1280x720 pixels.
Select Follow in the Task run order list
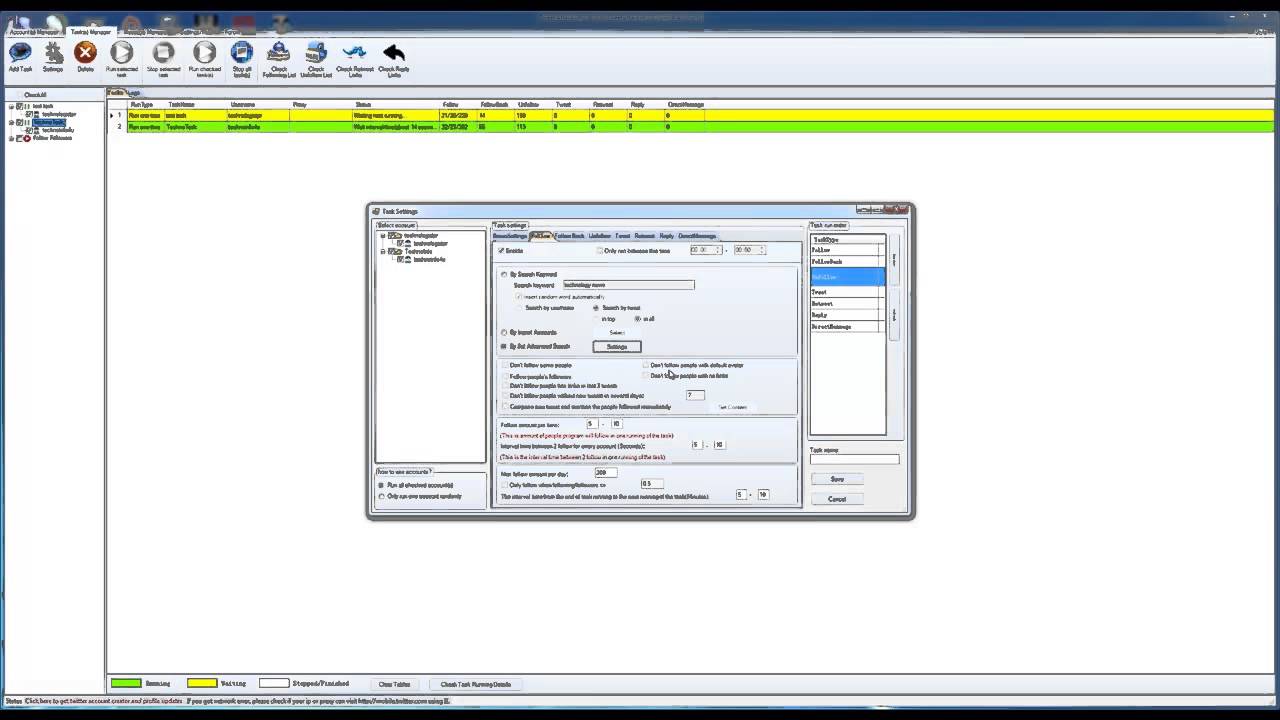click(847, 250)
